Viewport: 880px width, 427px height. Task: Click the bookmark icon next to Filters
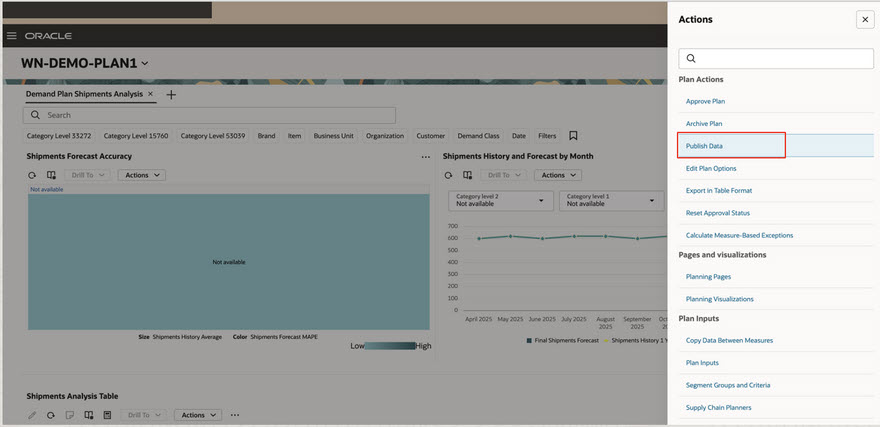(x=573, y=136)
